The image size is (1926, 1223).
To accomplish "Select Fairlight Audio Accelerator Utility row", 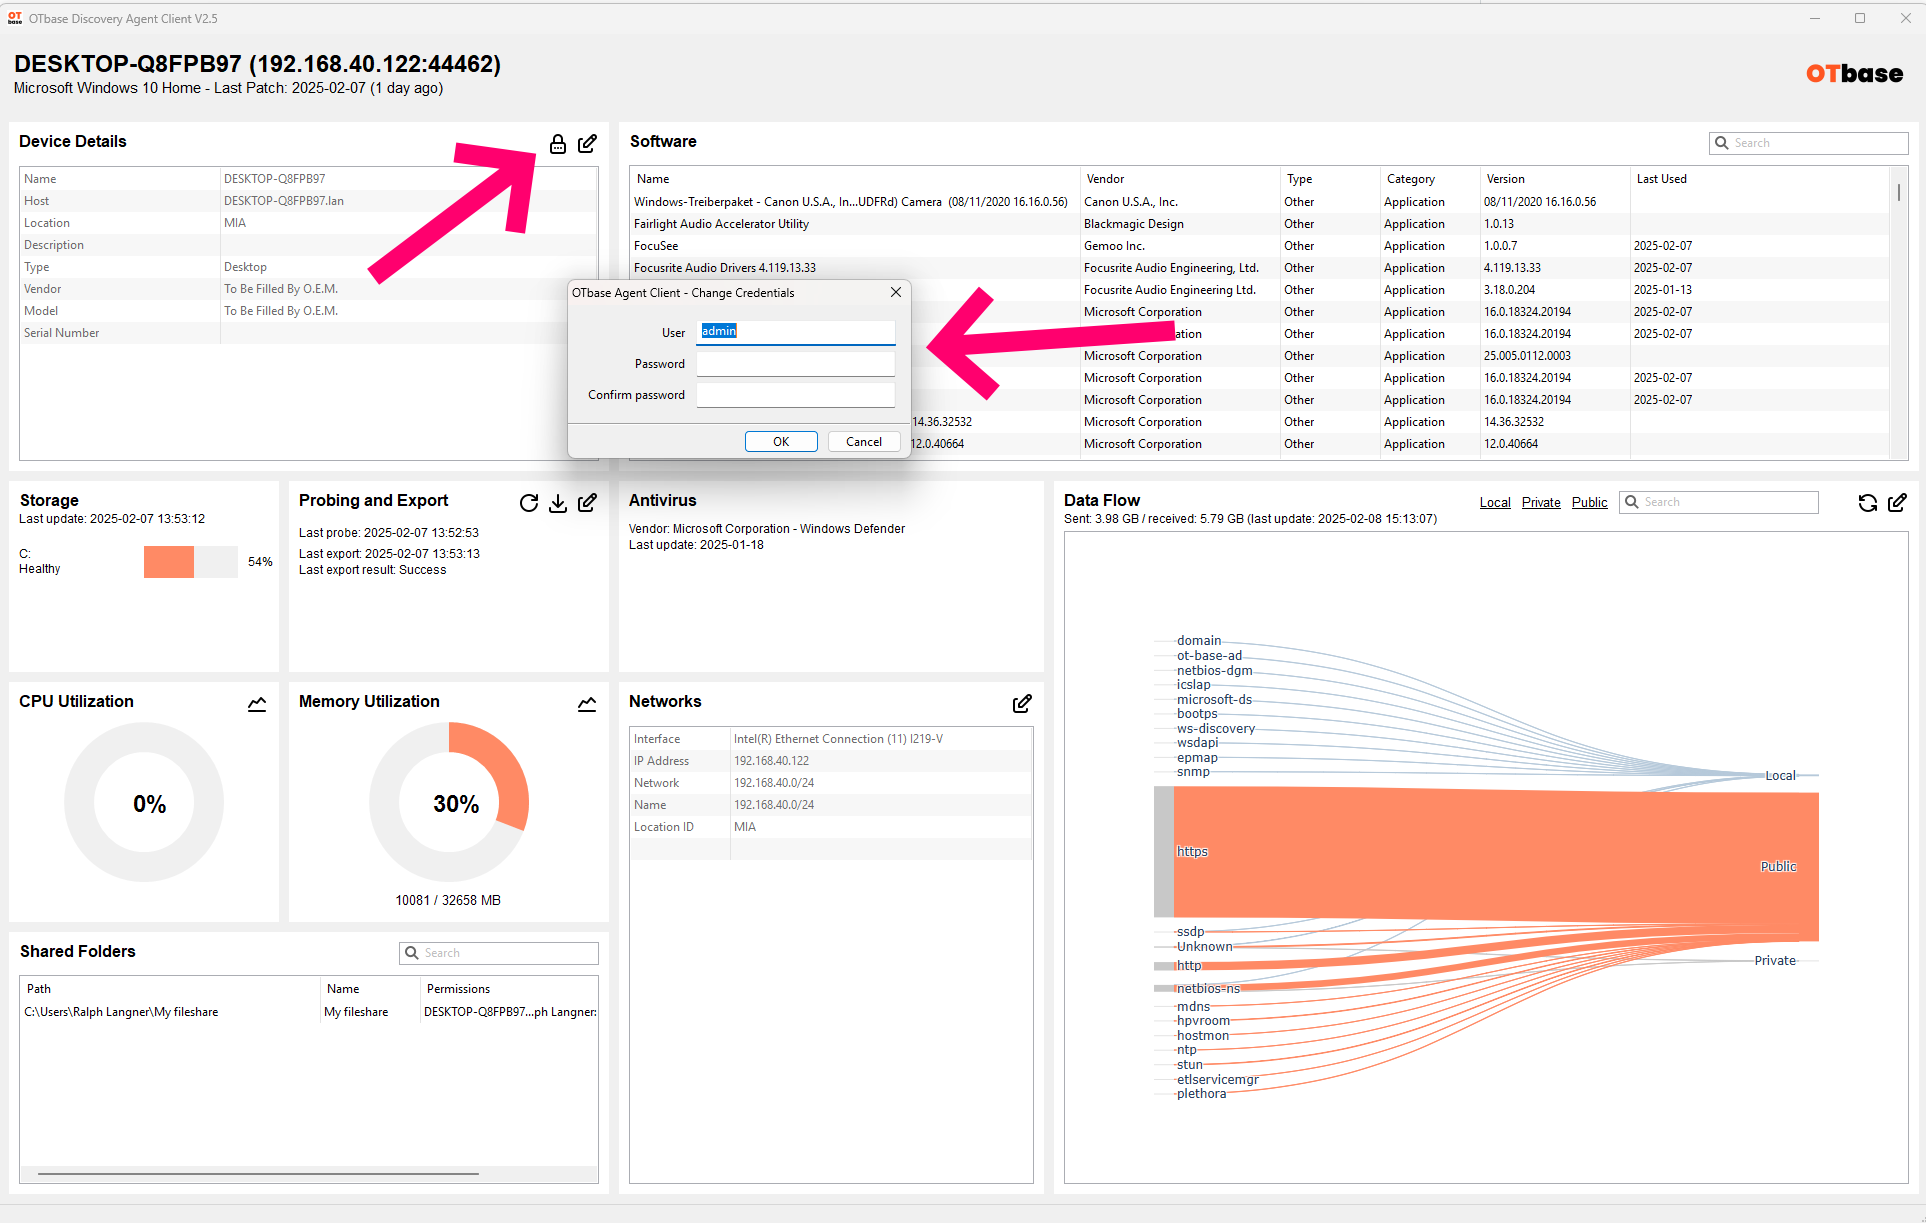I will click(x=1260, y=224).
